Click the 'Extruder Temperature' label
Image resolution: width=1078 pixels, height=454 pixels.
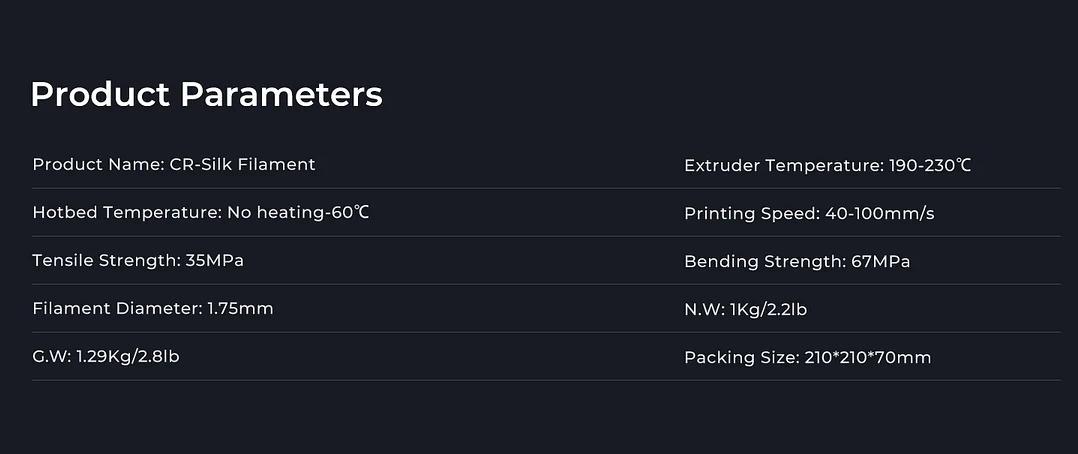783,165
